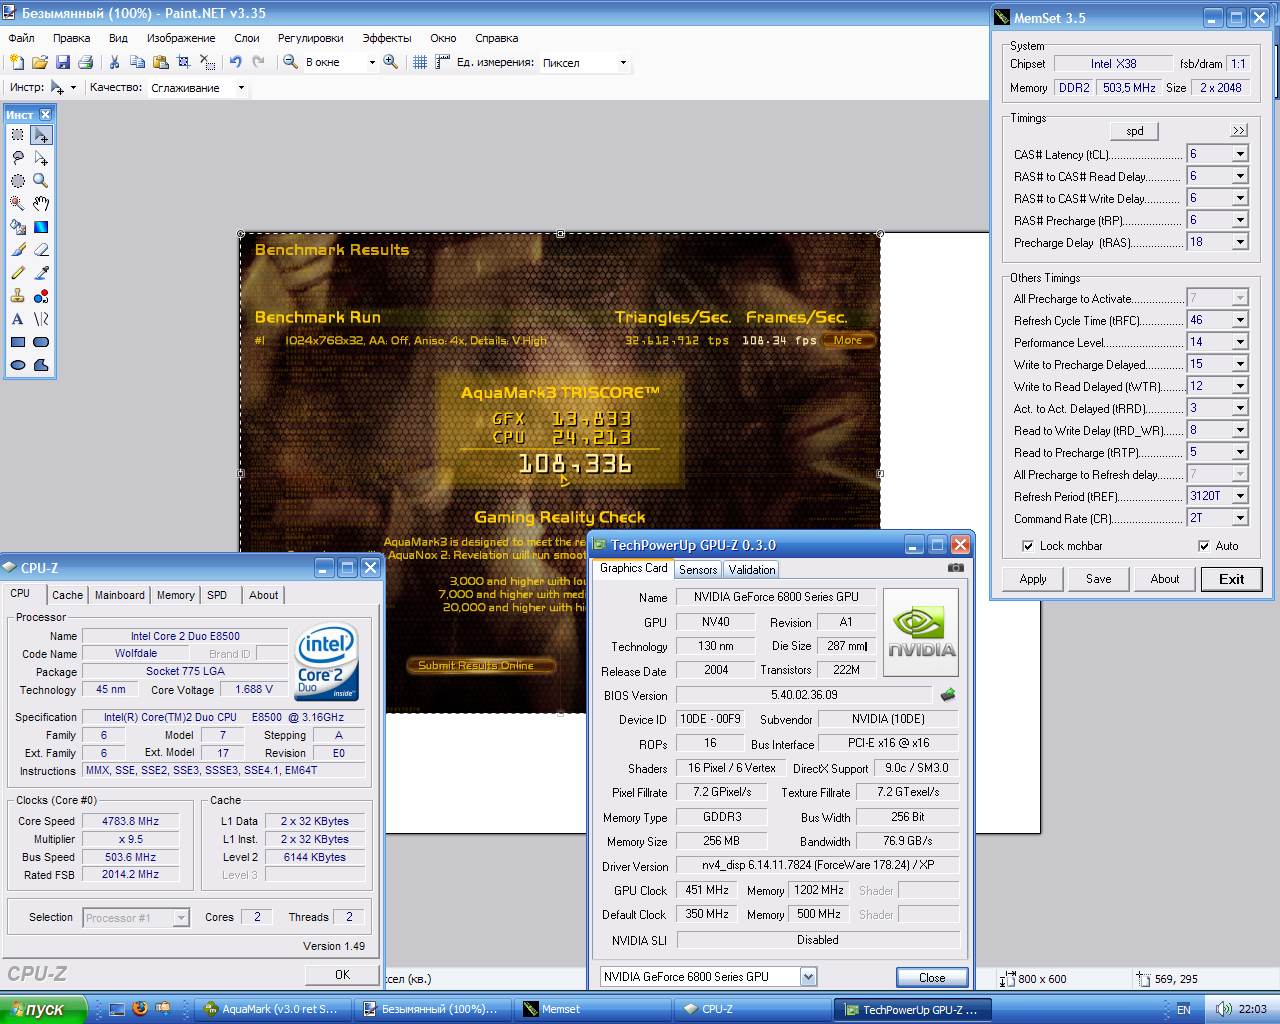The width and height of the screenshot is (1280, 1024).
Task: Click the Windows 'пуск' Start button
Action: point(44,1009)
